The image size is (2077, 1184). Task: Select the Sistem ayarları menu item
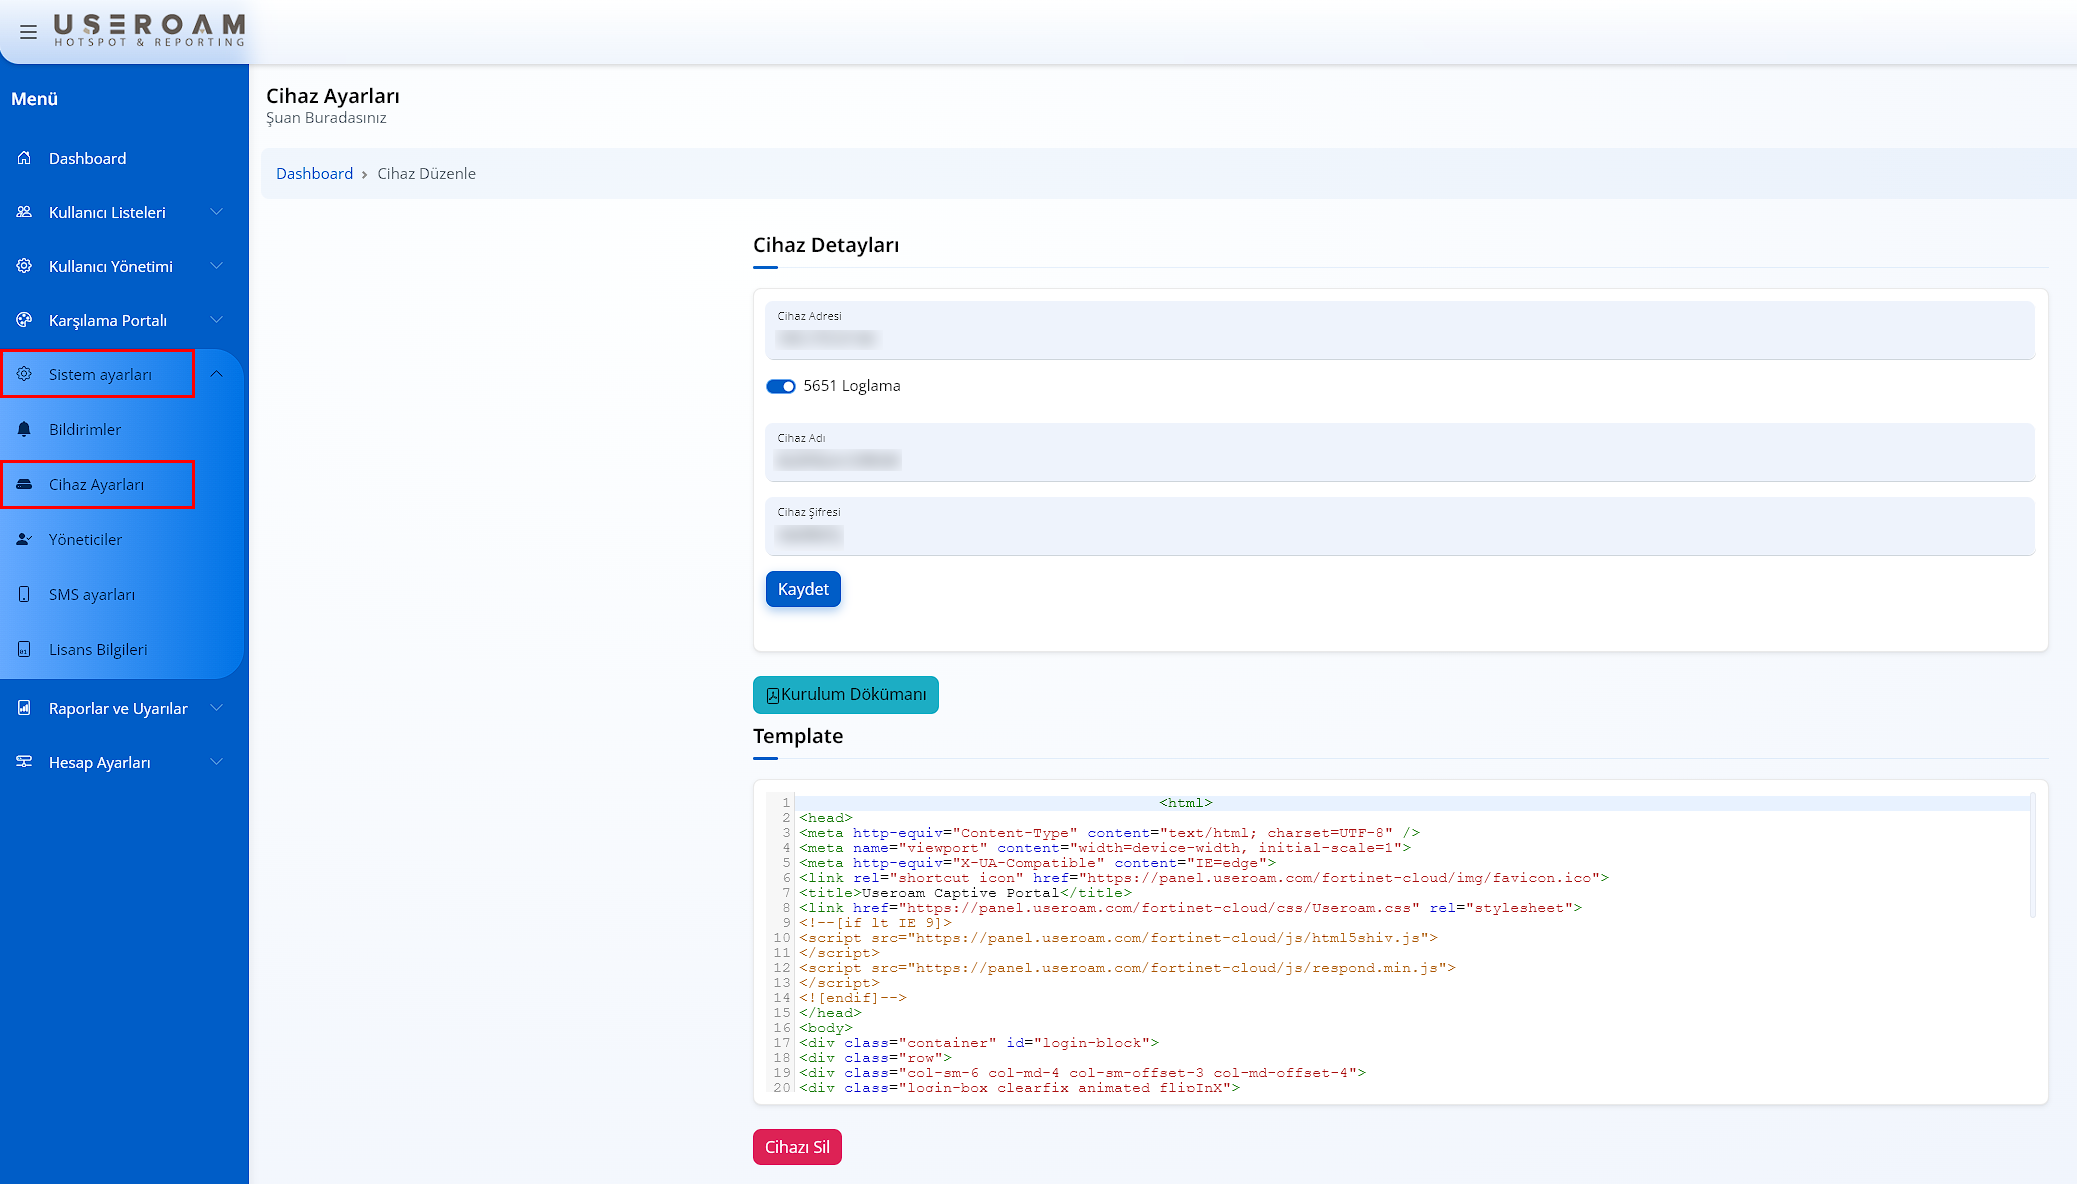click(x=100, y=374)
